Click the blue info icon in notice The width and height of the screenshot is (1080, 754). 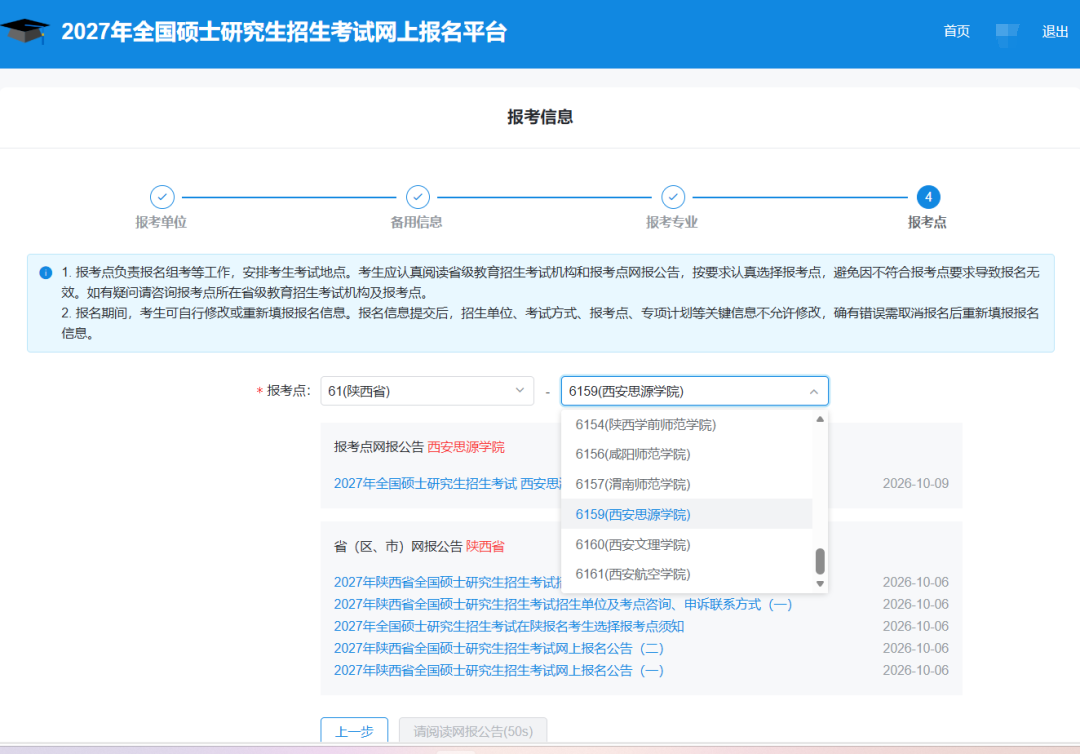point(45,273)
